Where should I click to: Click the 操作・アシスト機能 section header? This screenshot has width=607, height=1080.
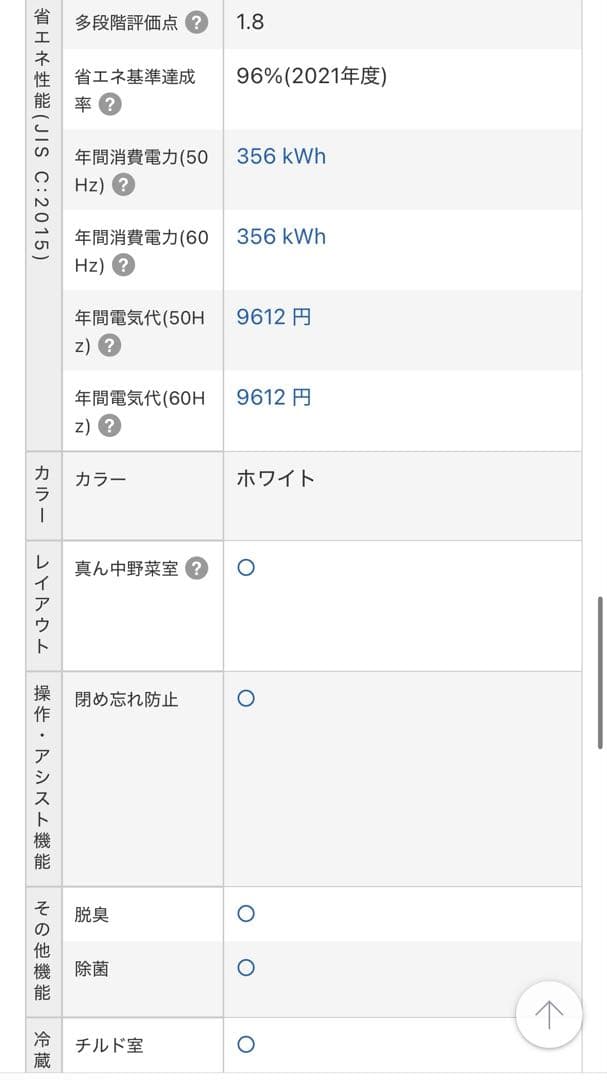point(41,770)
